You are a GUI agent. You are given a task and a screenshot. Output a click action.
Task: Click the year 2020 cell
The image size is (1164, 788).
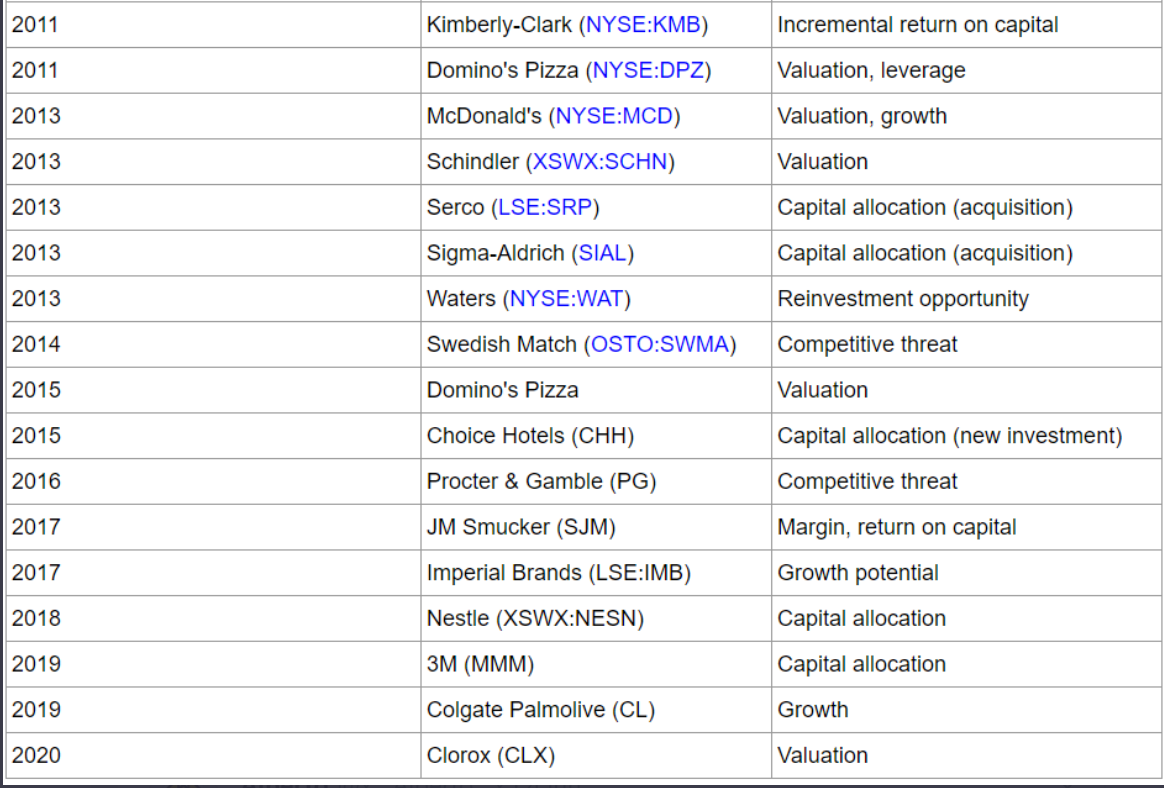tap(213, 755)
